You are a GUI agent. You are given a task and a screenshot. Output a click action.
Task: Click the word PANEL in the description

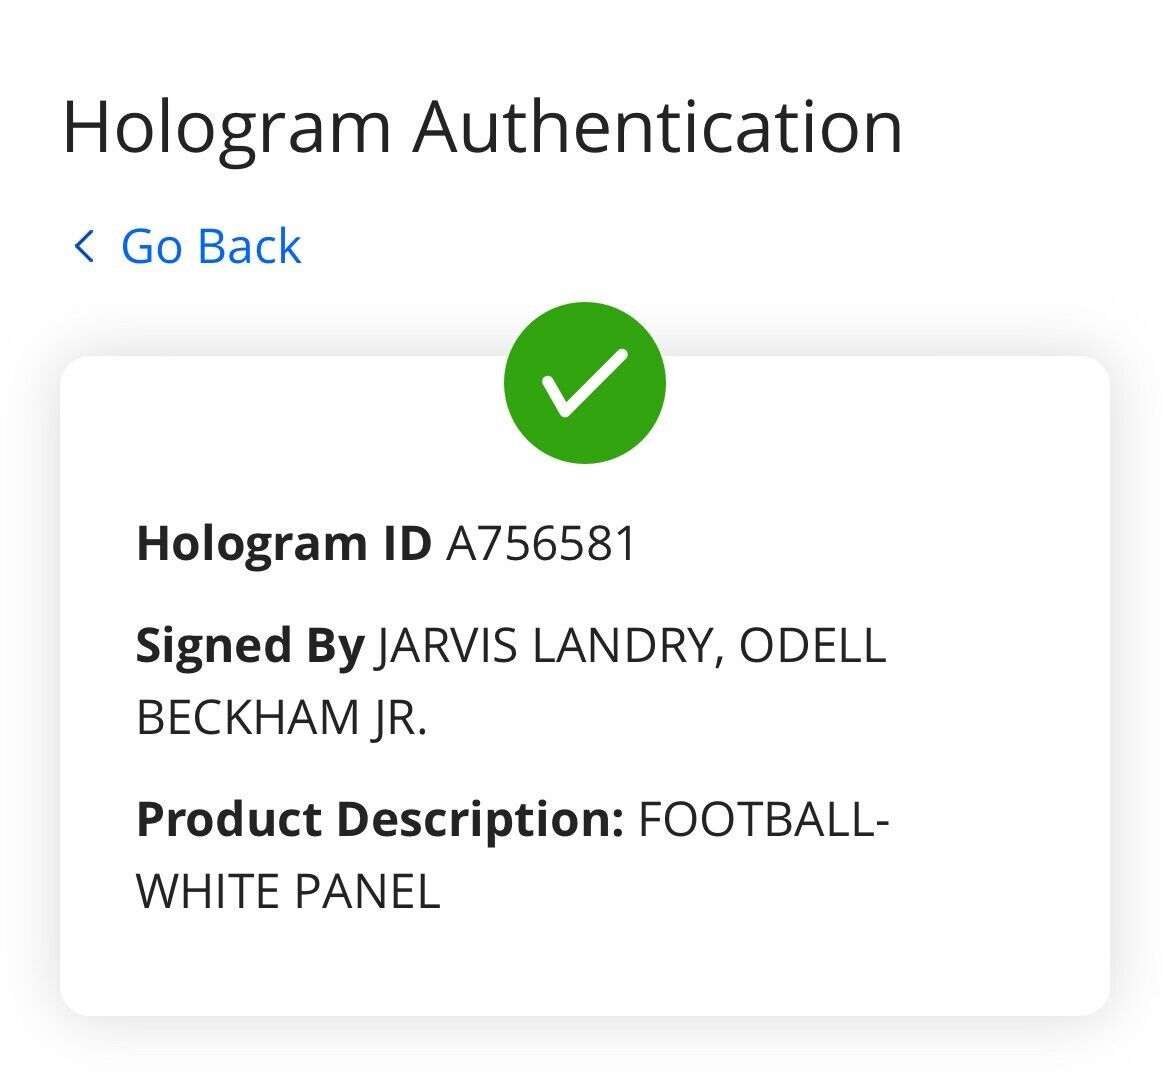pos(365,891)
